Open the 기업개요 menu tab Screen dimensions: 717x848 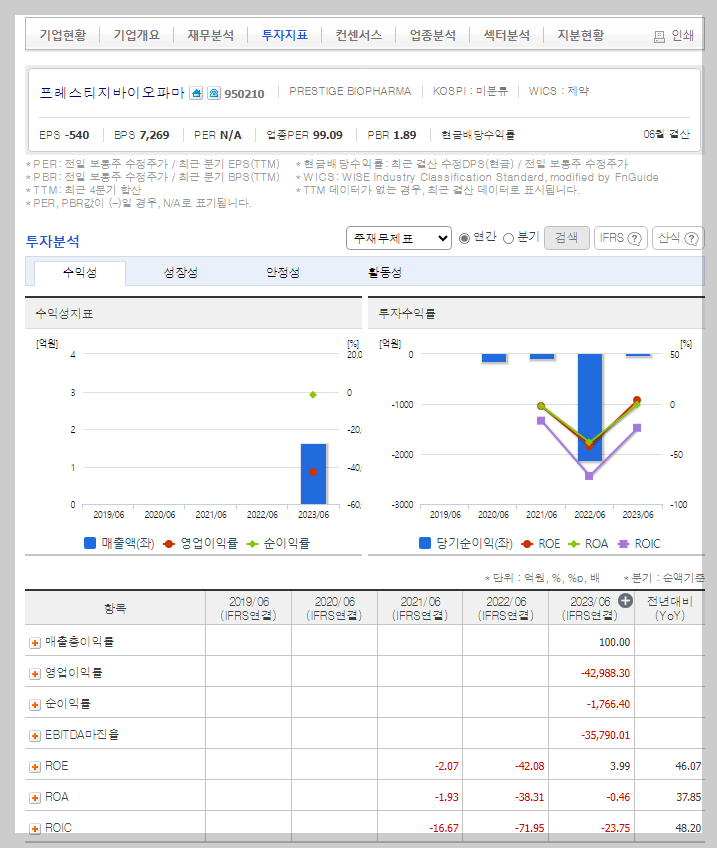click(x=137, y=35)
